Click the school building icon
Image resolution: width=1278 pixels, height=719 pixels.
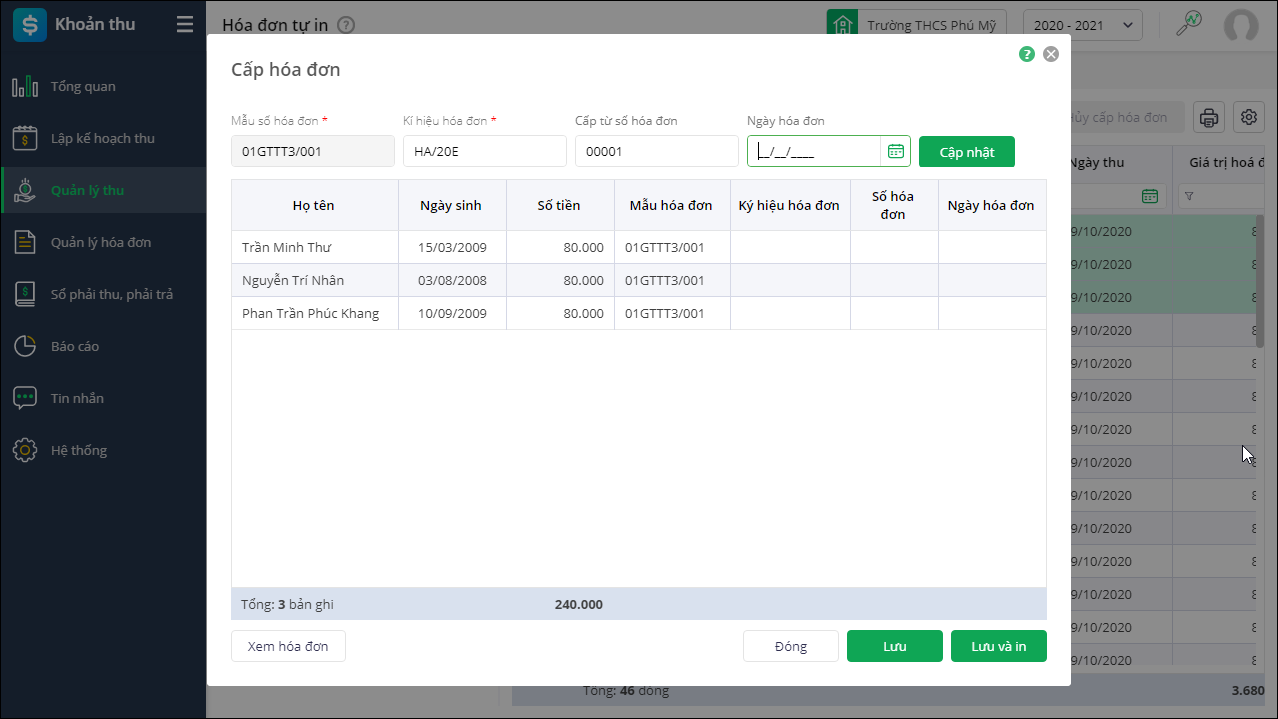[x=843, y=25]
